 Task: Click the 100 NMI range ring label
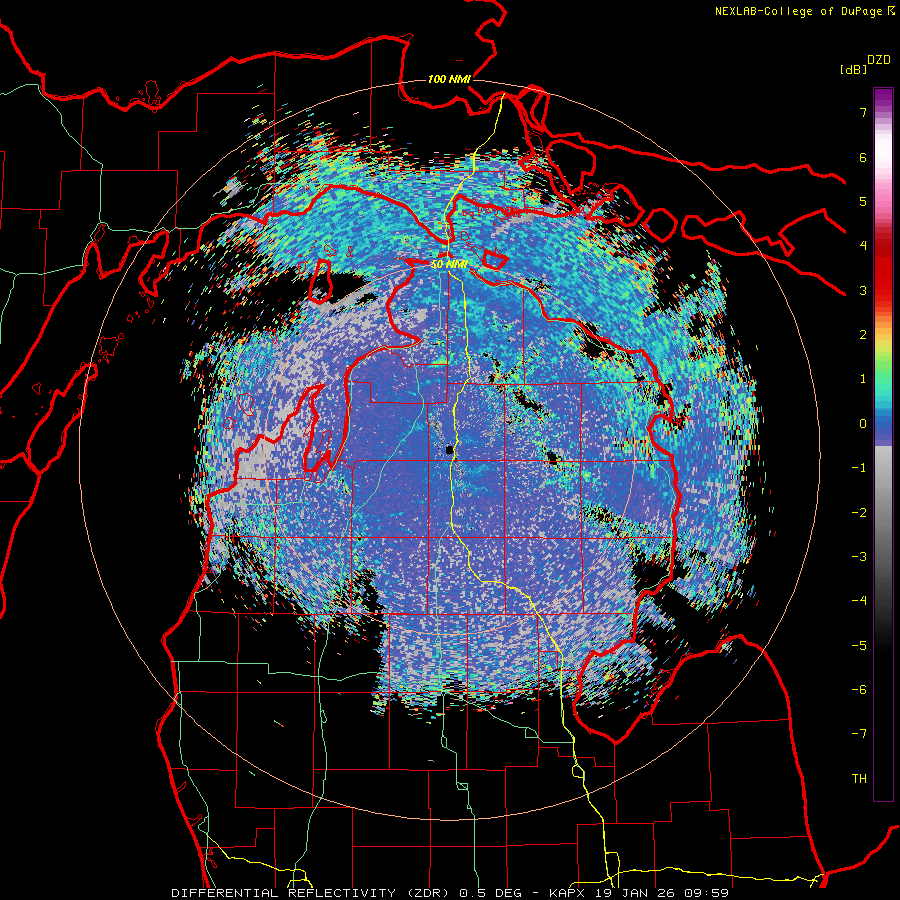click(449, 79)
